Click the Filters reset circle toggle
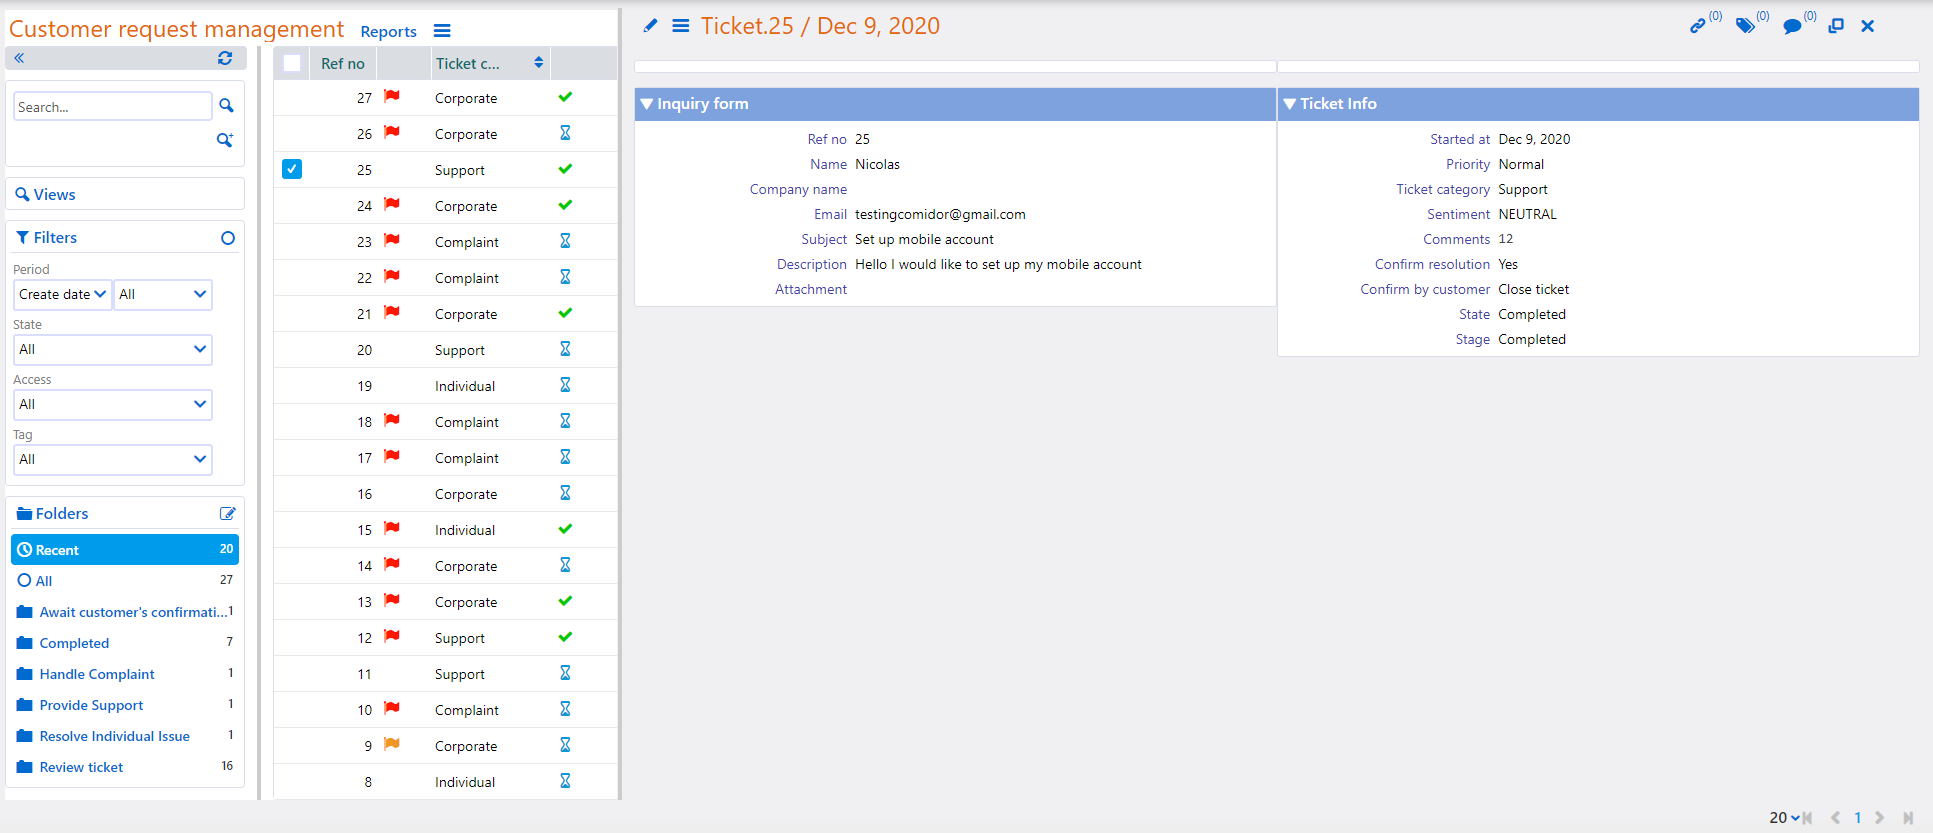The width and height of the screenshot is (1933, 833). [x=228, y=238]
